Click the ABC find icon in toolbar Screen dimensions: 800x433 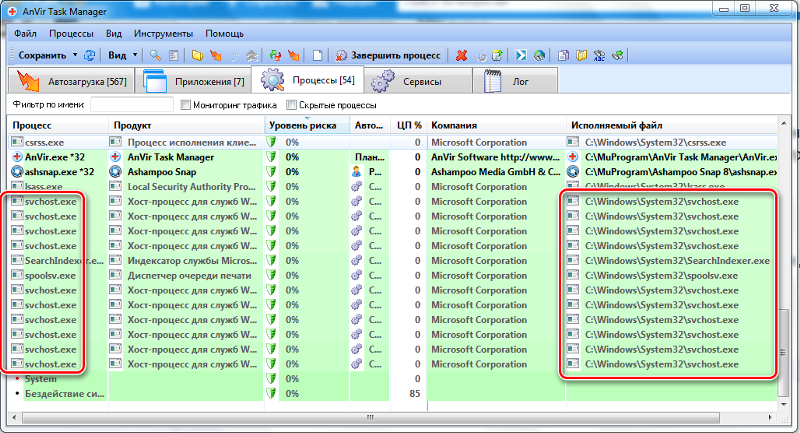tap(599, 55)
